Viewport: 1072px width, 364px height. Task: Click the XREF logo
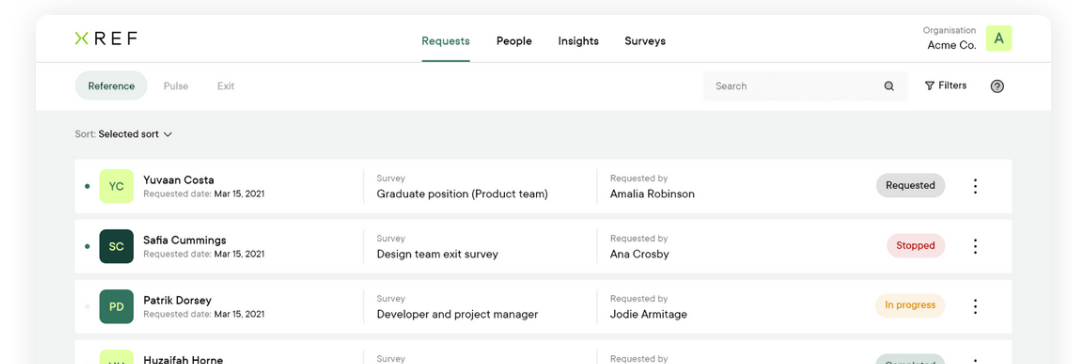tap(106, 39)
